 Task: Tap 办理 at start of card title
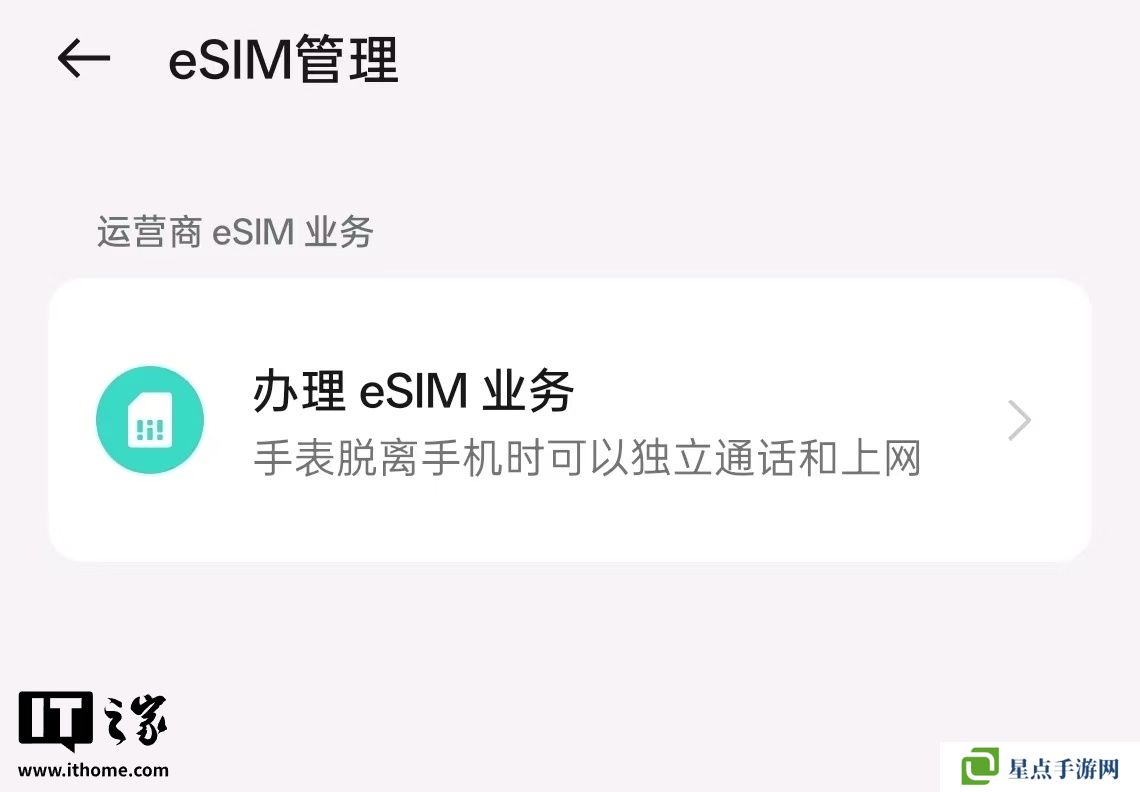coord(299,391)
